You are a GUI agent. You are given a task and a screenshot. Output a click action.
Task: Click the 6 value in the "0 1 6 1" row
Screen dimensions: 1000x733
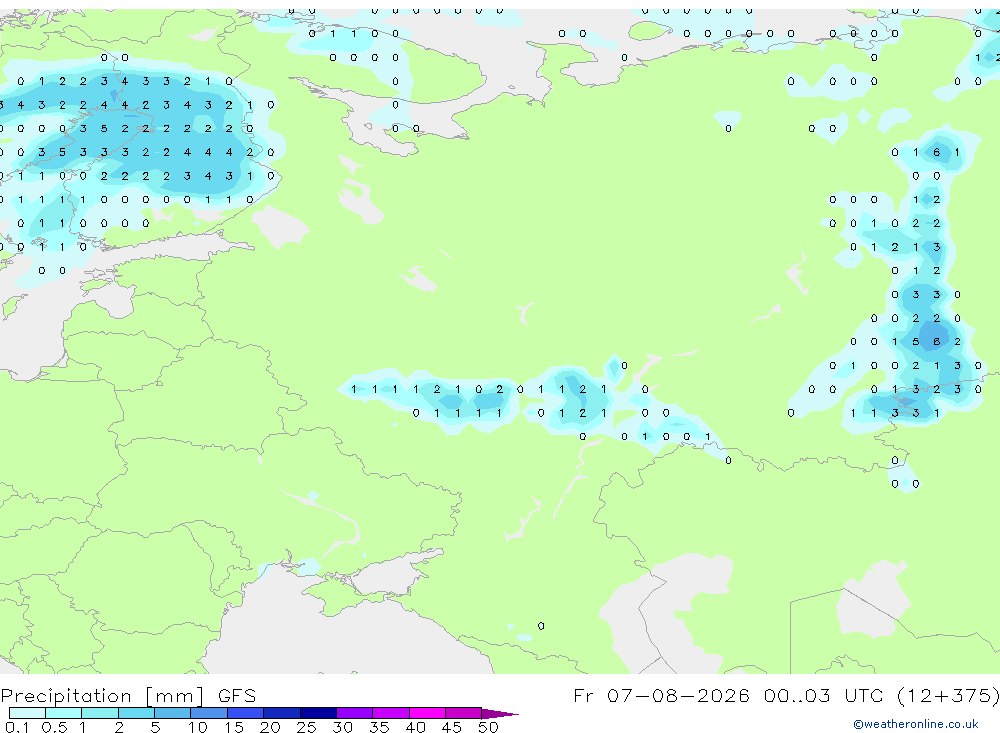click(x=936, y=152)
